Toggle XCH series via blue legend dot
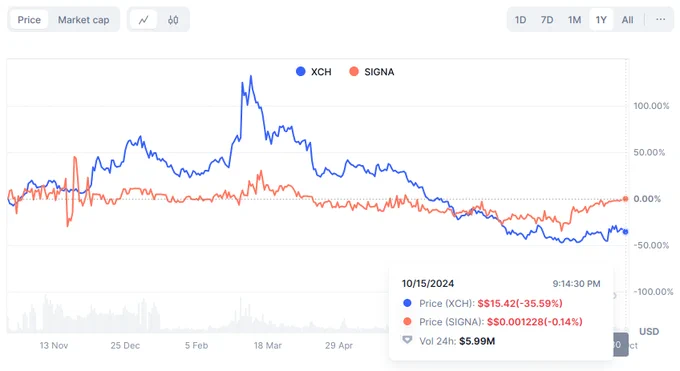 (301, 72)
